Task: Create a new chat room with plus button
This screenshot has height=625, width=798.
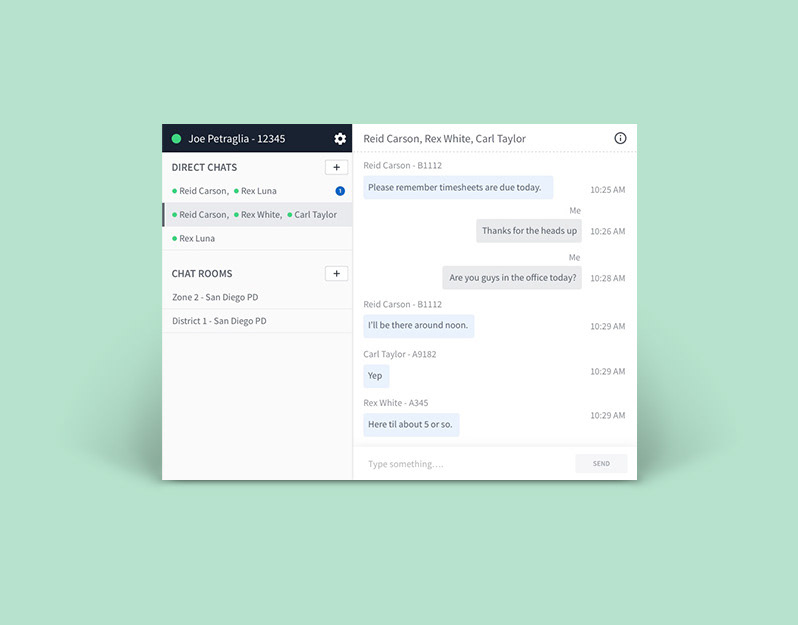Action: click(336, 273)
